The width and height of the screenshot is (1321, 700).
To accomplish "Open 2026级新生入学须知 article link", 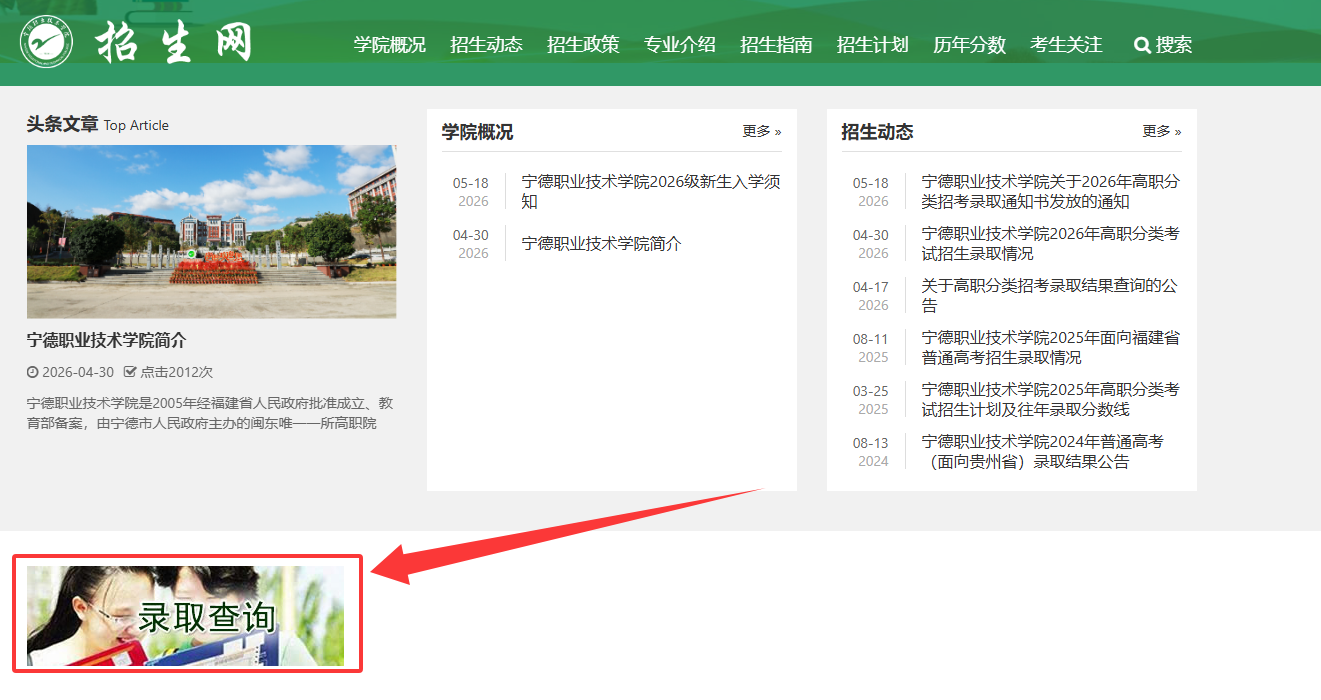I will click(x=651, y=192).
